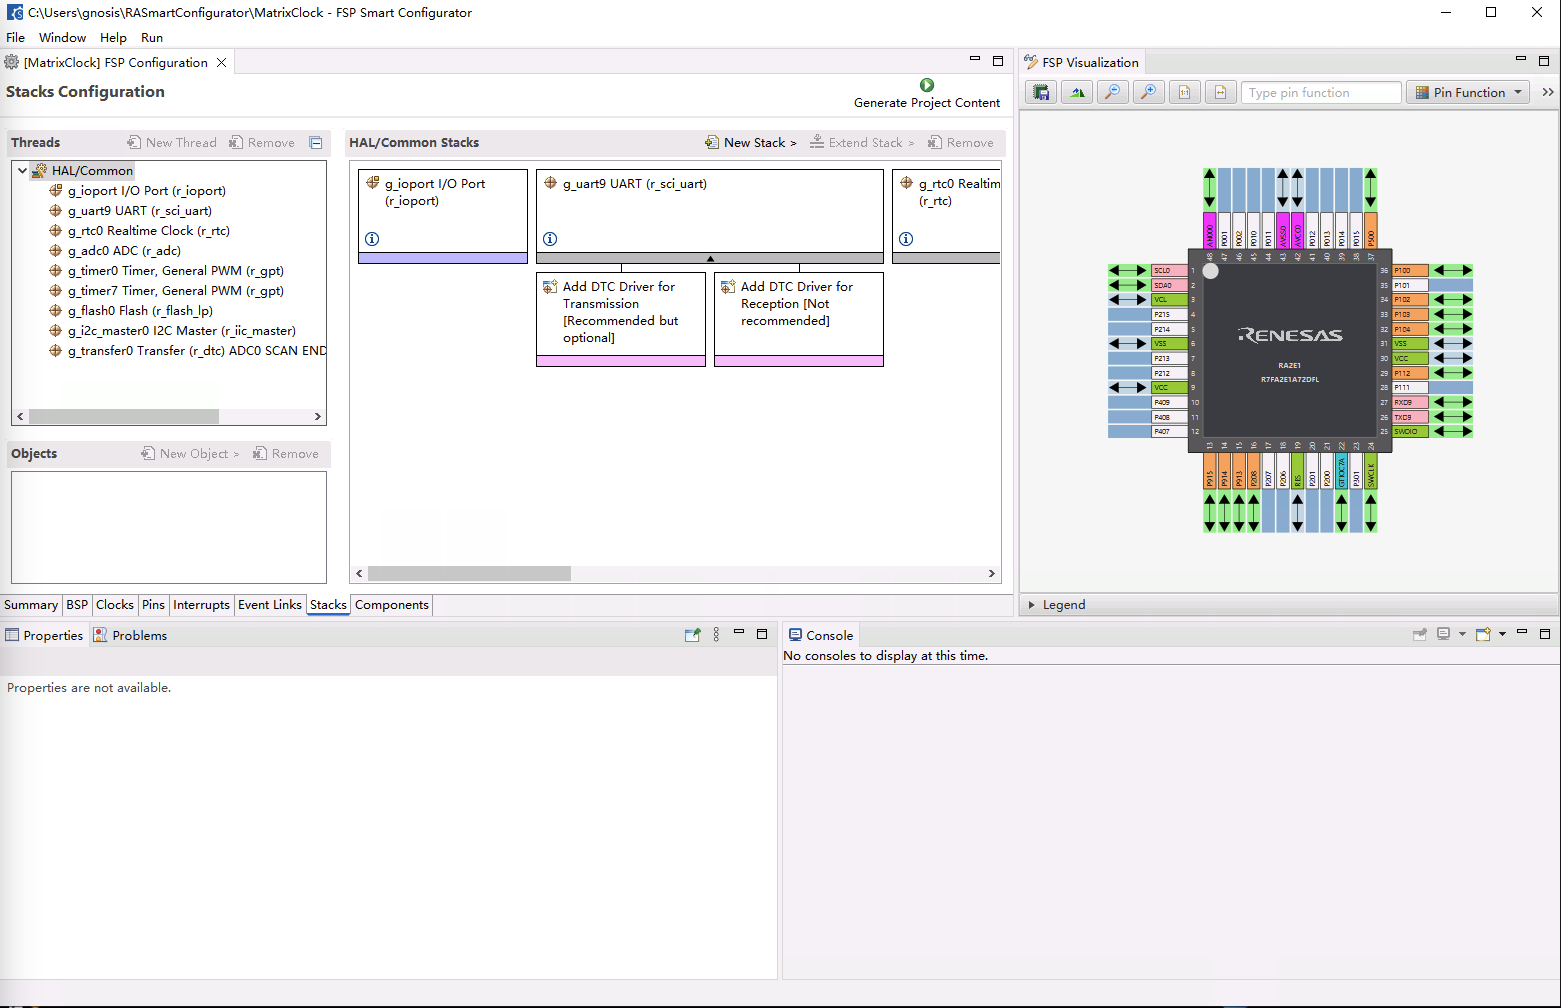Screen dimensions: 1561x1008
Task: Click the info icon on g_uart9 UART stack
Action: pos(550,239)
